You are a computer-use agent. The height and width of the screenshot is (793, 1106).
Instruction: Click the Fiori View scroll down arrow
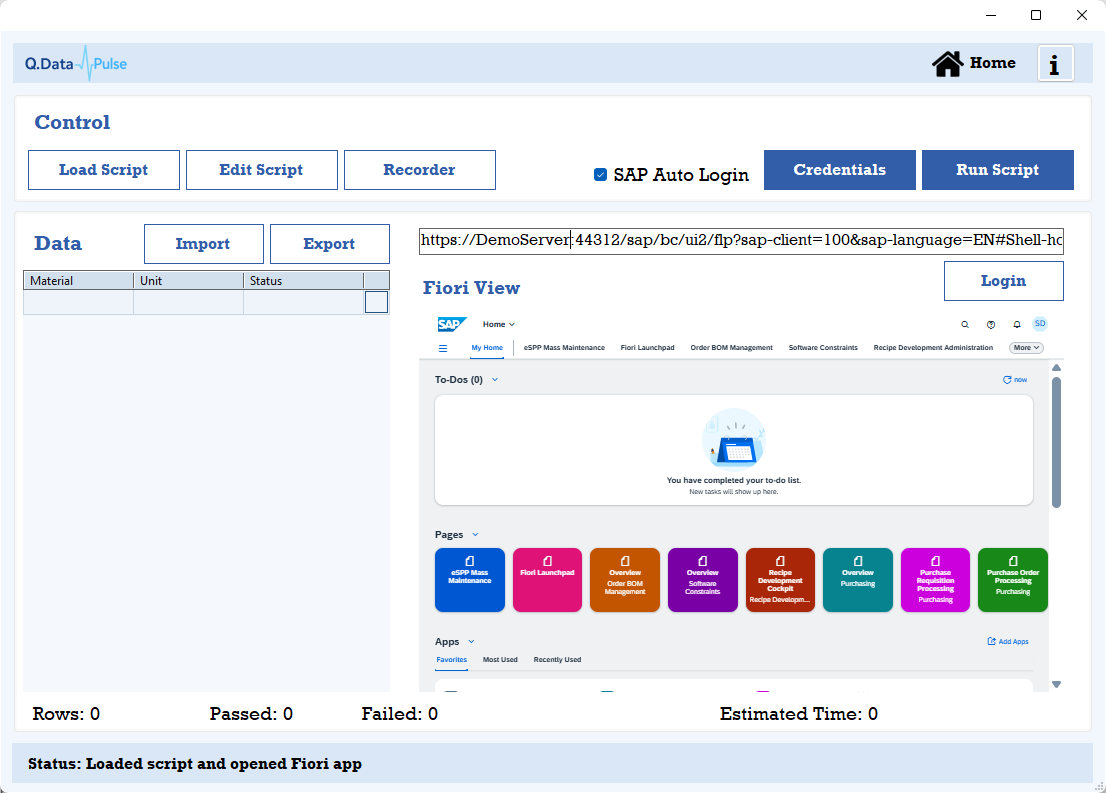(1056, 684)
